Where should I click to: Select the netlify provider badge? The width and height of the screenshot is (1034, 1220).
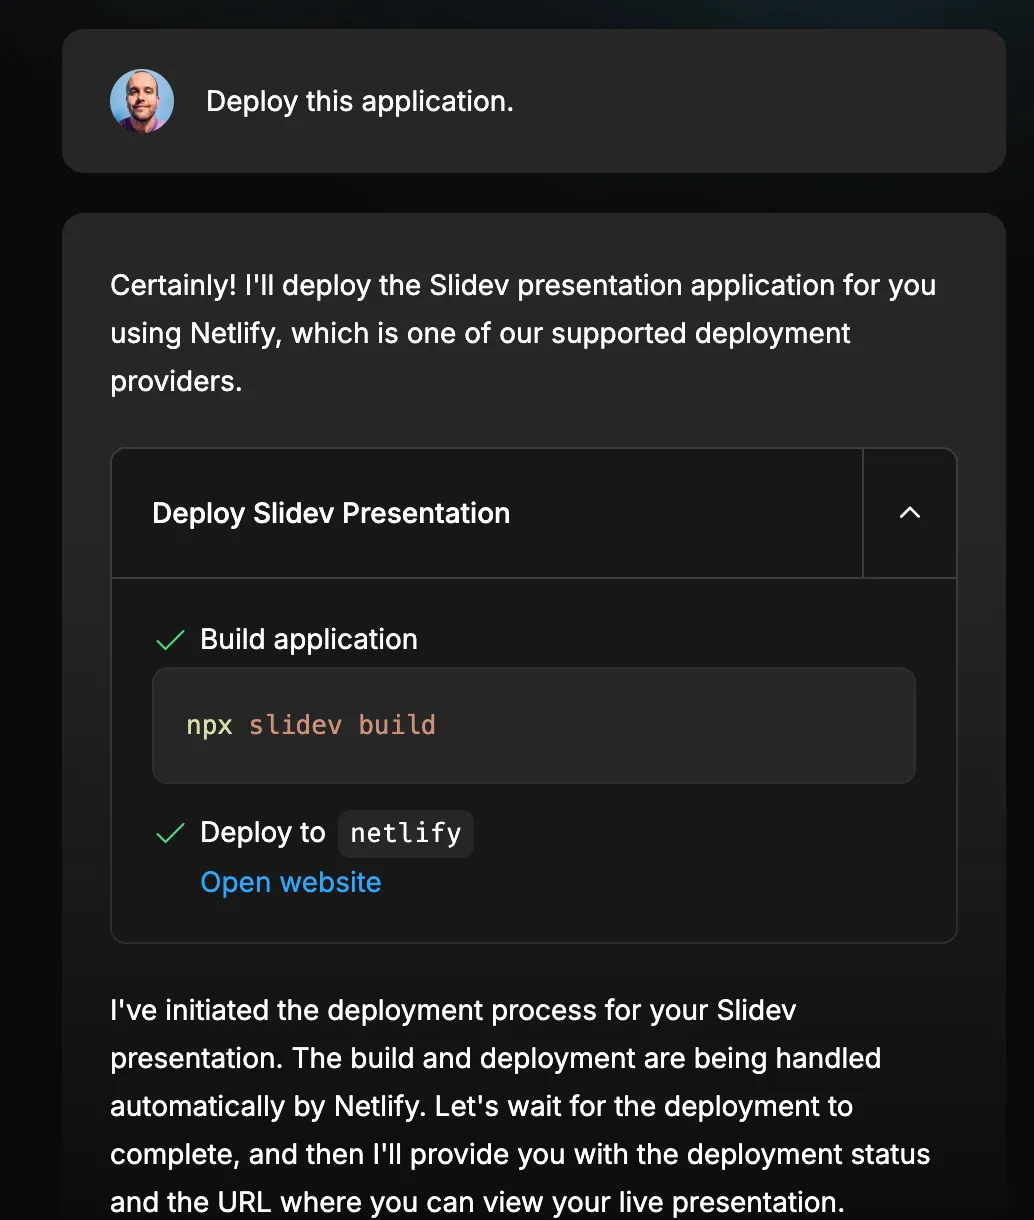click(405, 833)
